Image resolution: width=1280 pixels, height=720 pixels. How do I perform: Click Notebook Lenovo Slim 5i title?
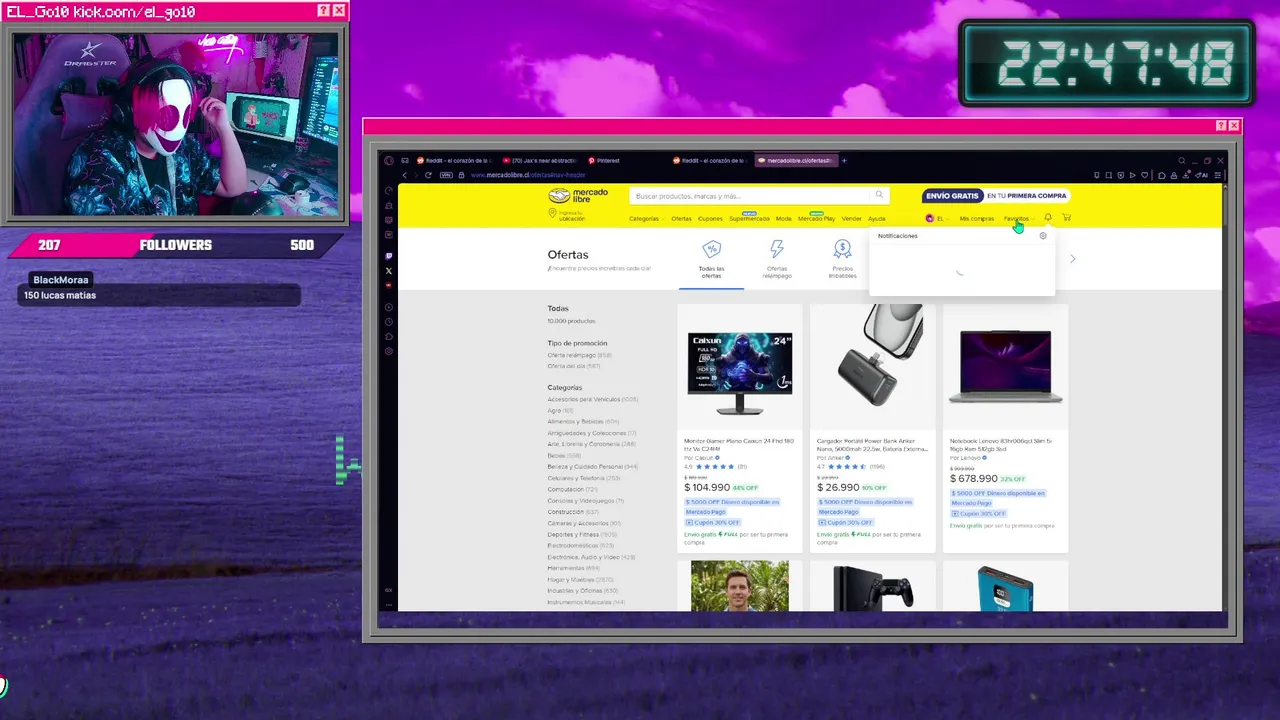point(1001,445)
